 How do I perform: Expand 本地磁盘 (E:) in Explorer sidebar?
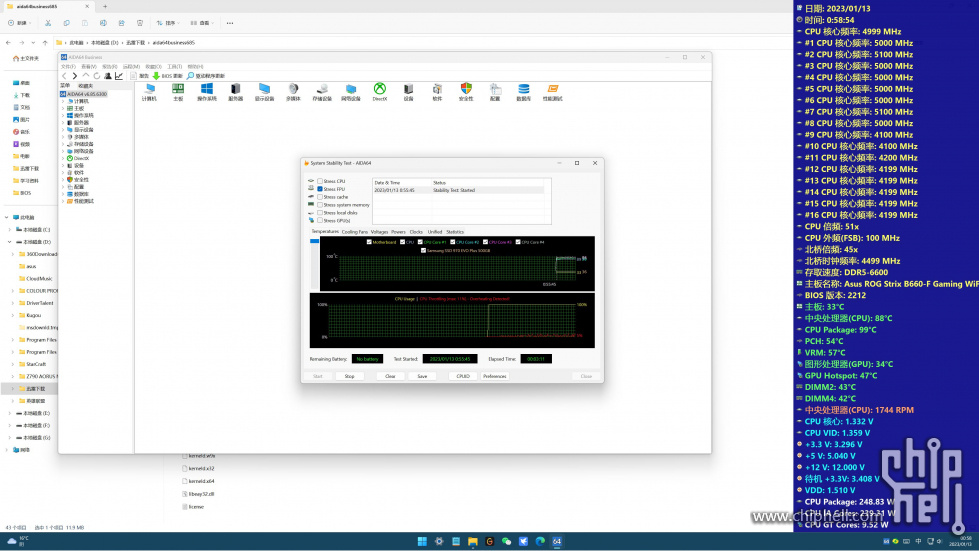coord(9,413)
